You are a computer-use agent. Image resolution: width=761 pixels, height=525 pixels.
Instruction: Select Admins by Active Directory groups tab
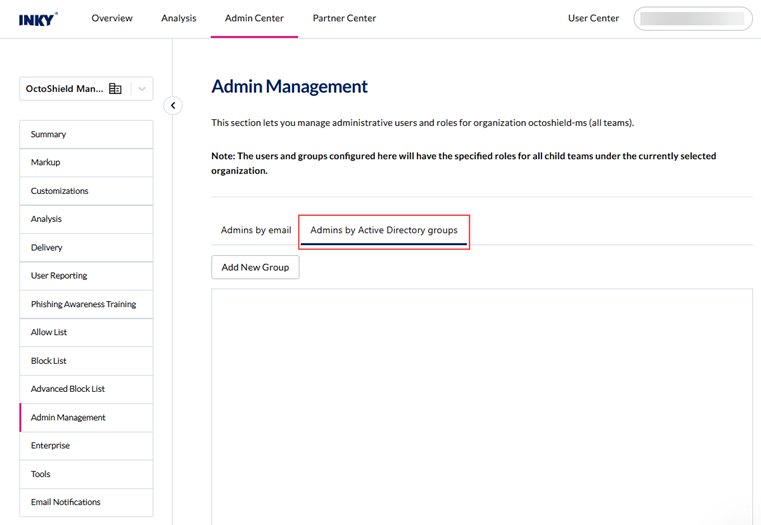[384, 230]
